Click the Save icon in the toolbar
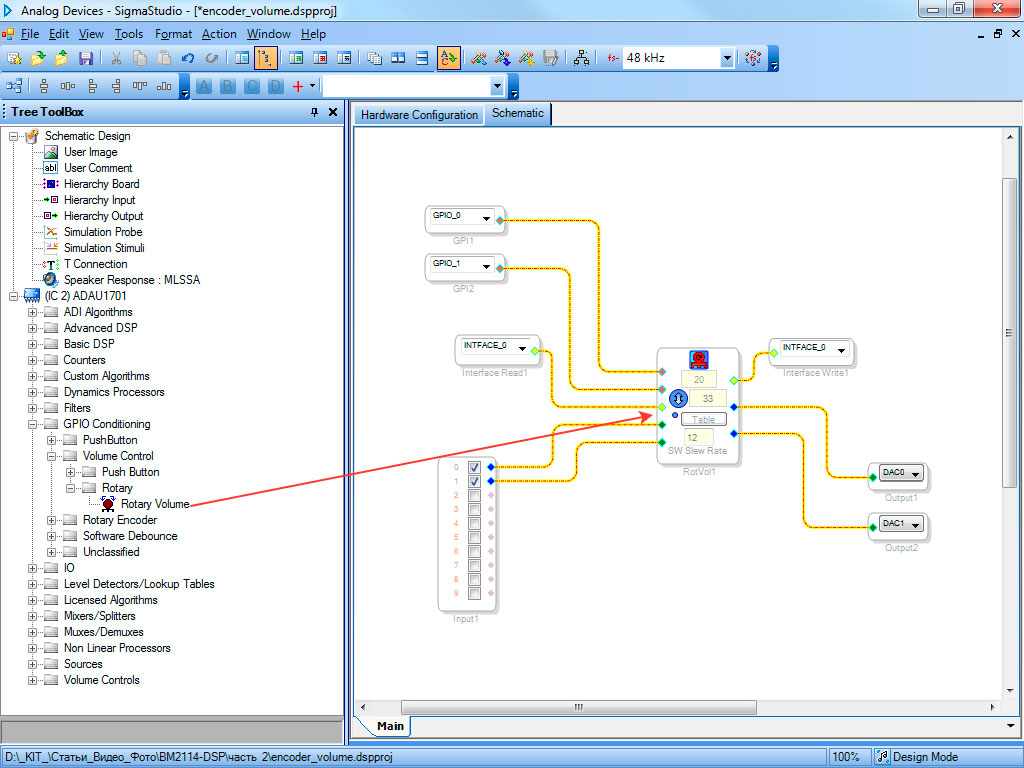 point(85,58)
